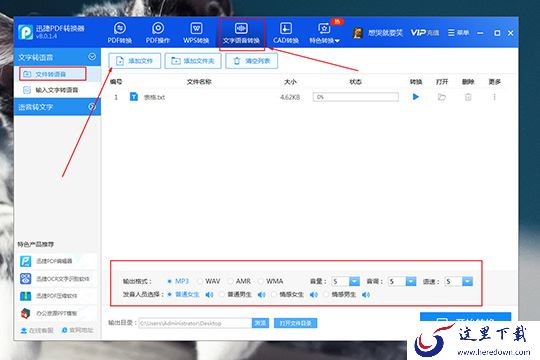Viewport: 540px width, 360px height.
Task: Open the WPS转换 tab
Action: click(196, 33)
